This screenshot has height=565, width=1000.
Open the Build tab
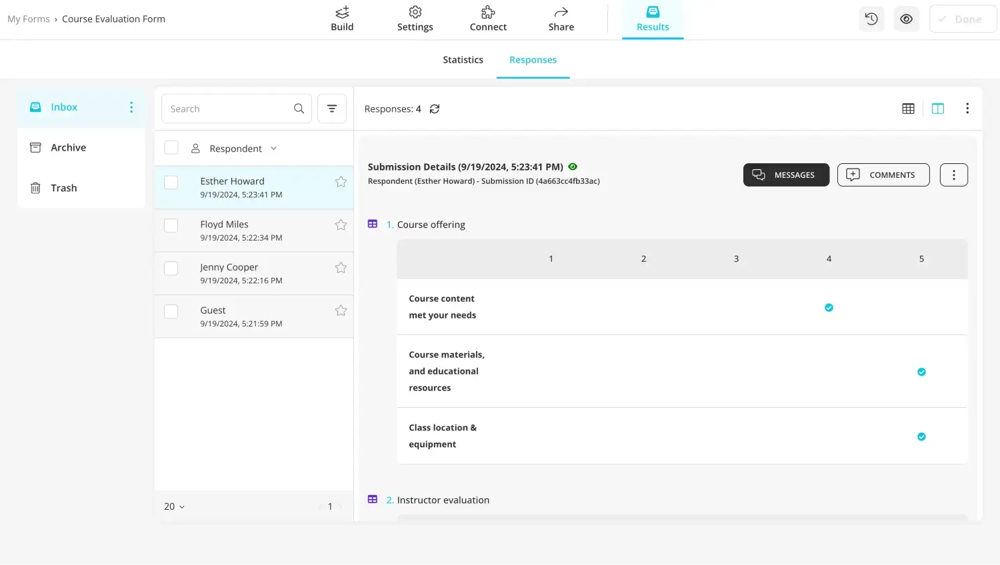pos(342,19)
